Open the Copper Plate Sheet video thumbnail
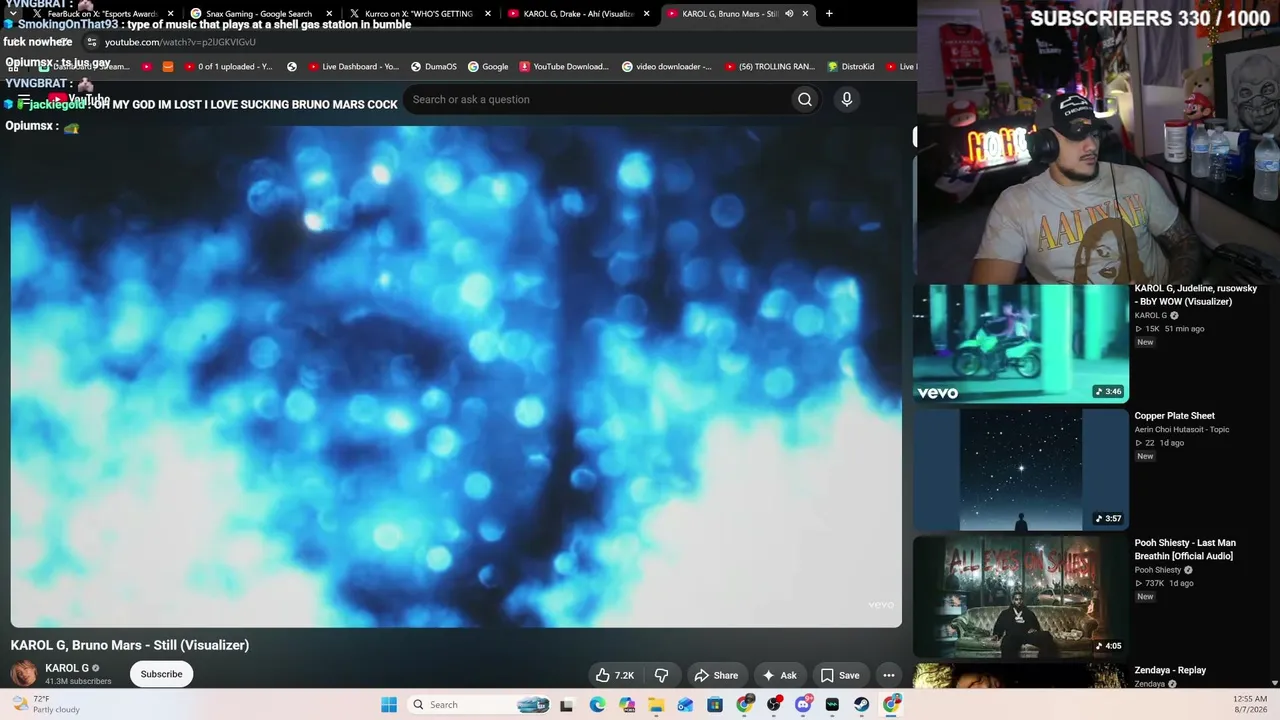 coord(1021,470)
